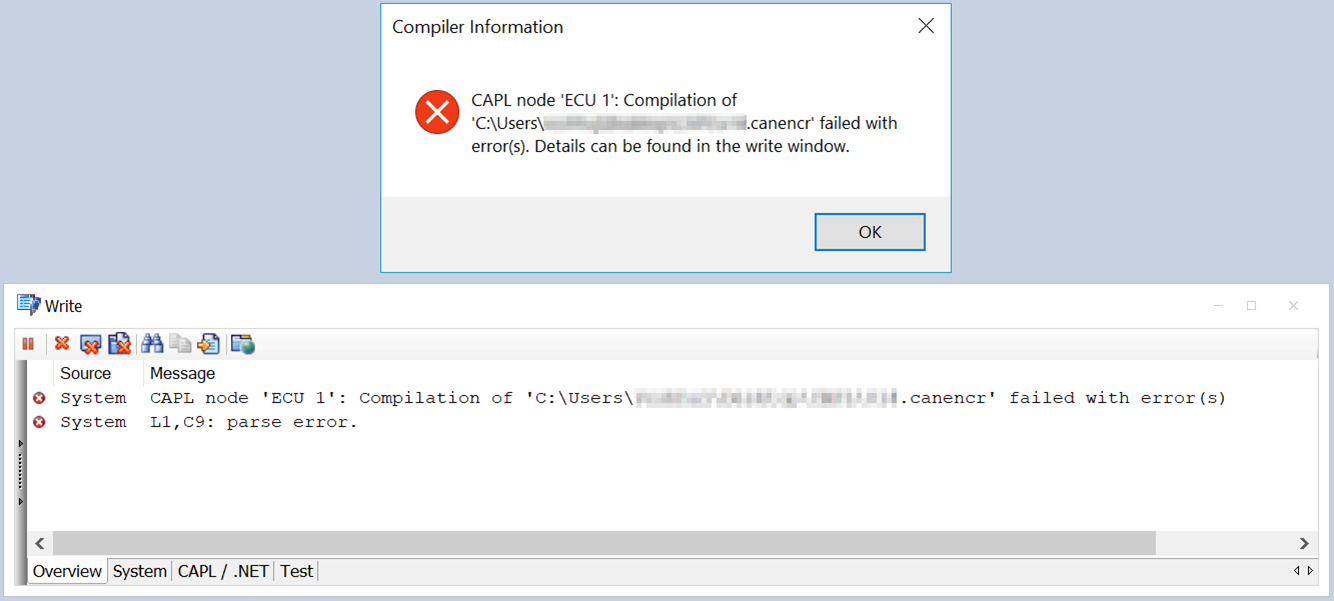
Task: Open the Test tab
Action: pos(296,571)
